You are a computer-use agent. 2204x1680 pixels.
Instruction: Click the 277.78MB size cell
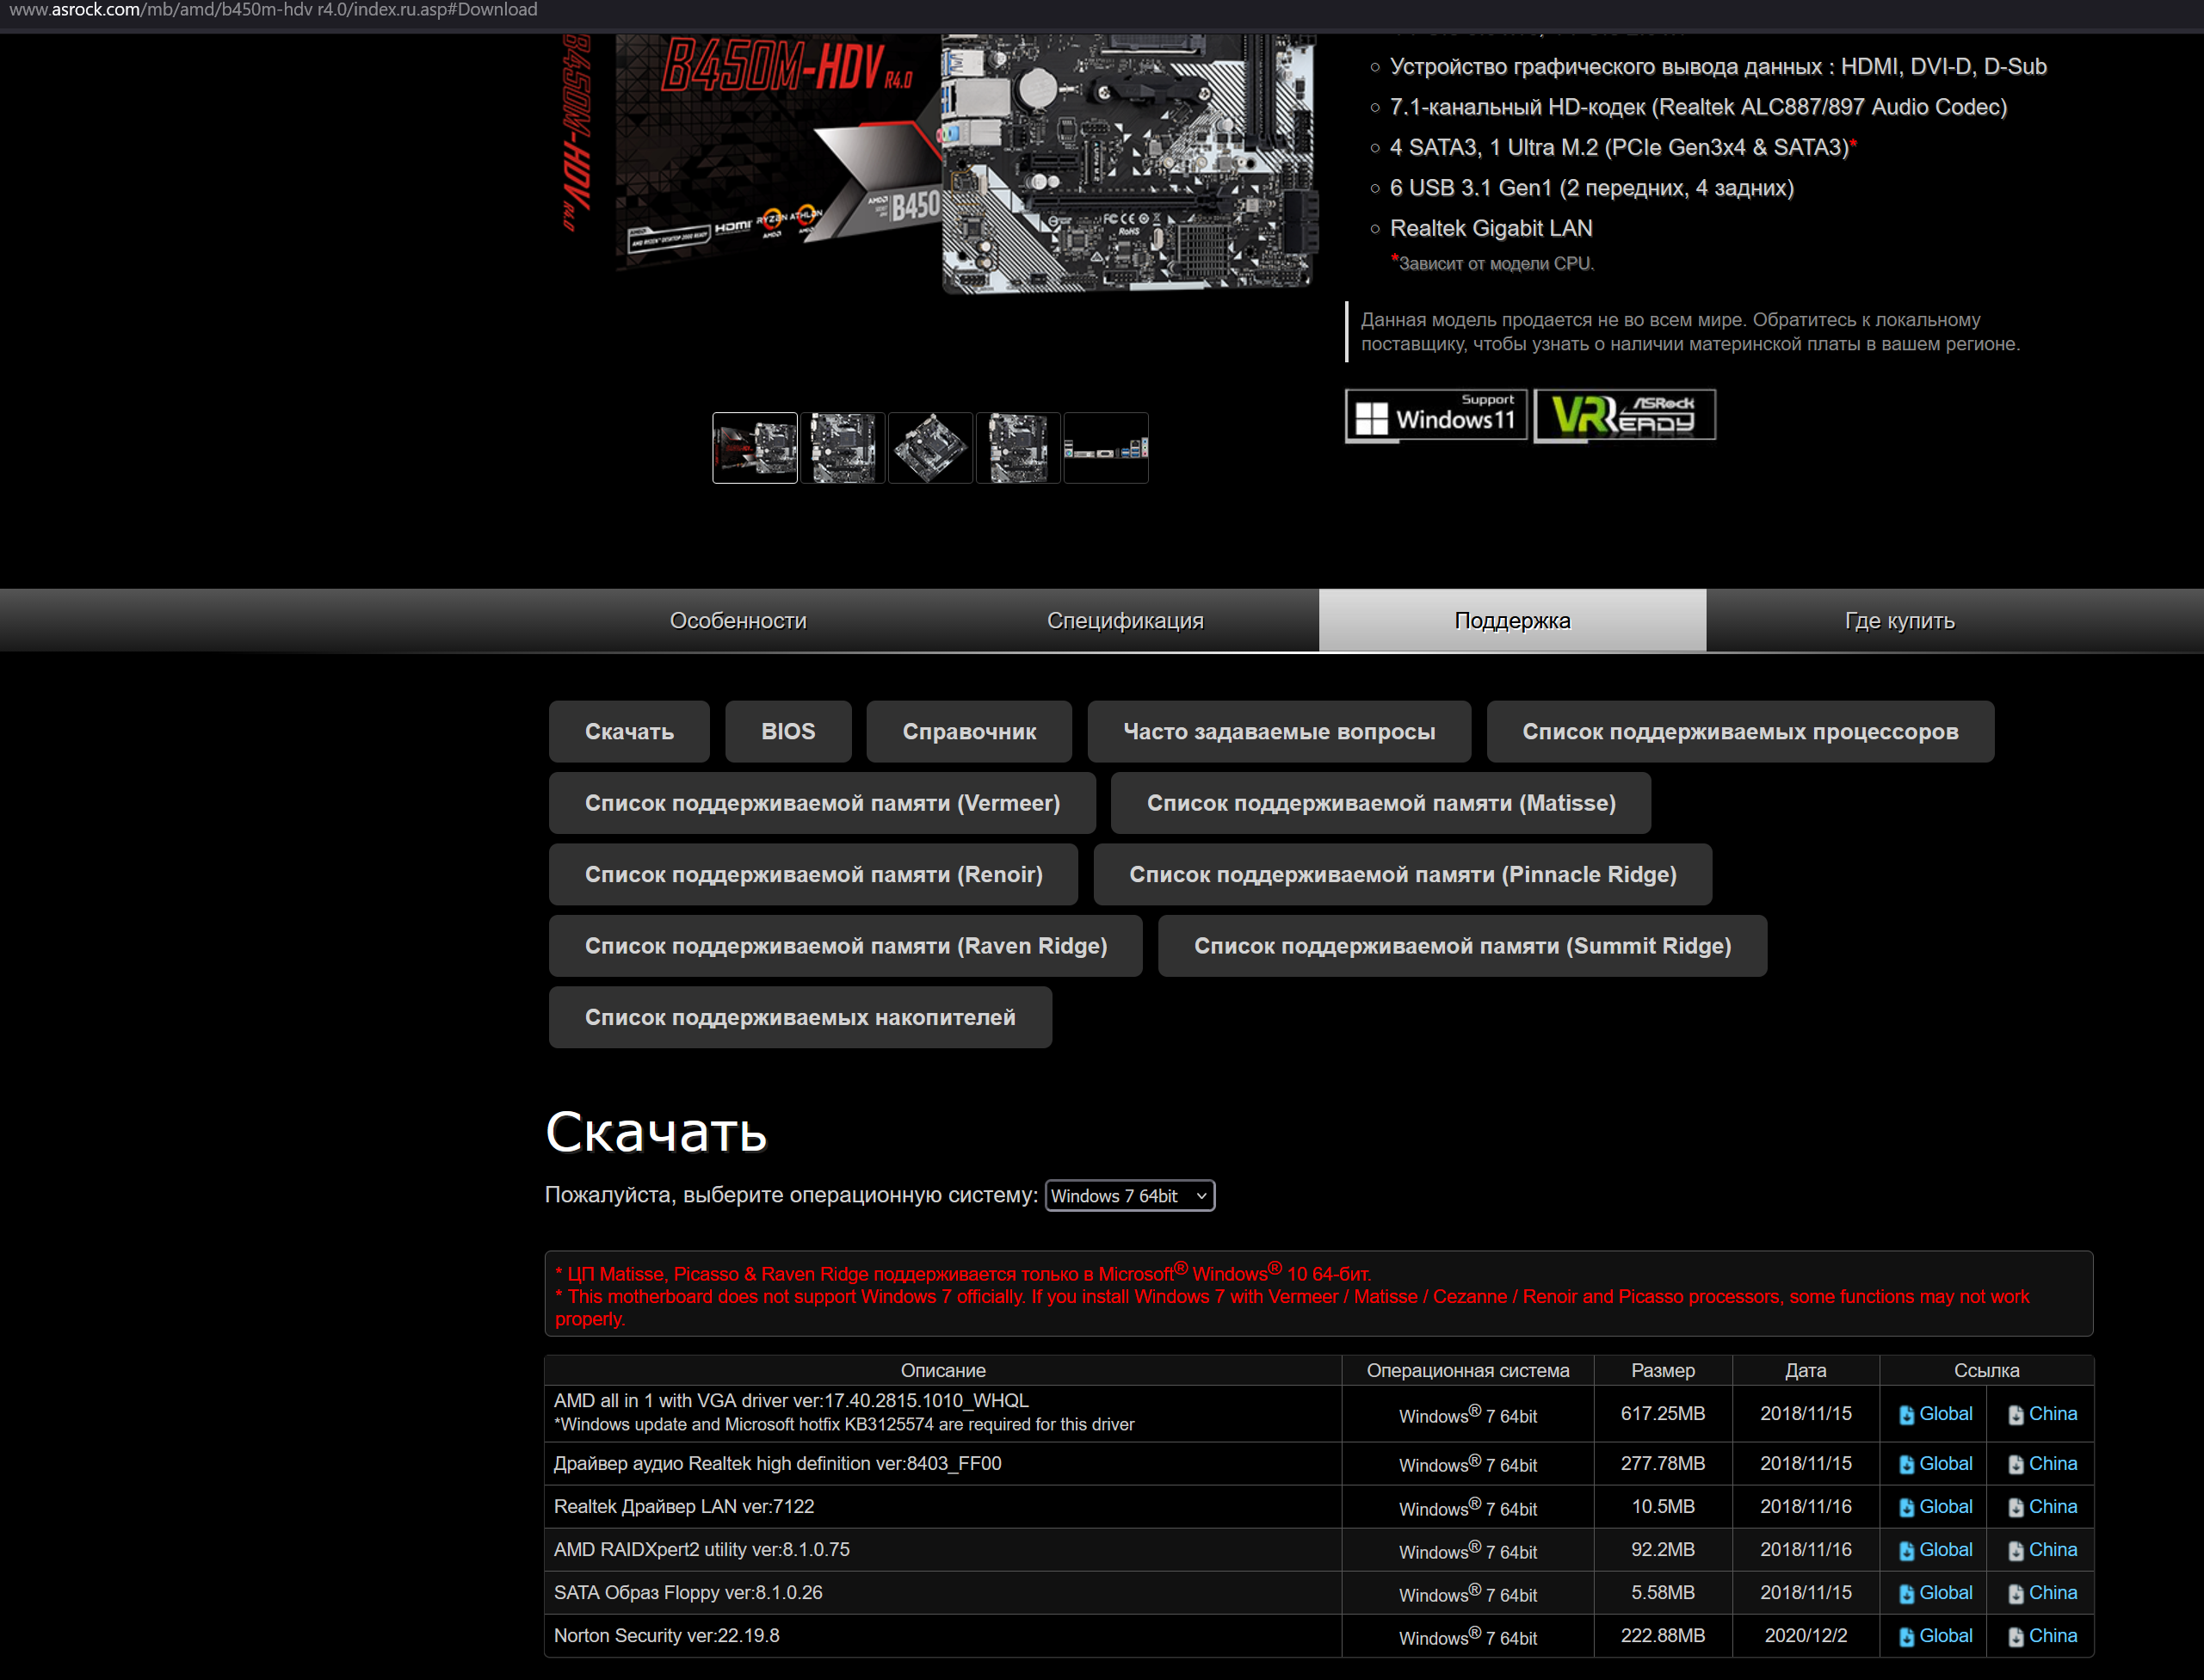[1663, 1464]
